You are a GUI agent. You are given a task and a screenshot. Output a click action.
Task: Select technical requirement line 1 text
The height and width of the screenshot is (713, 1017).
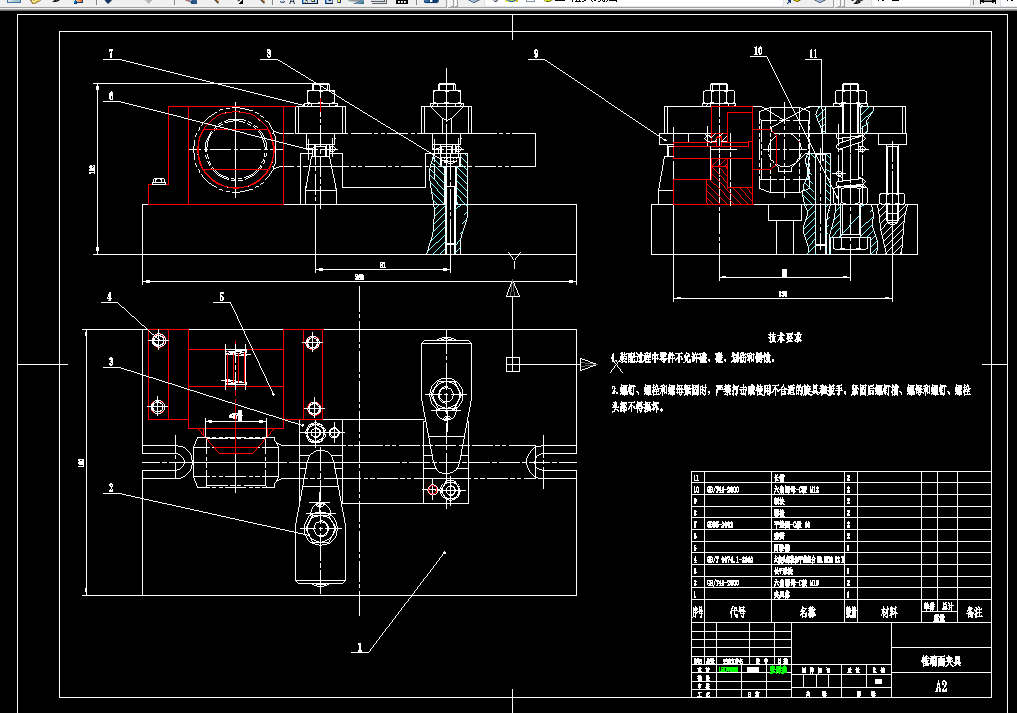click(x=692, y=357)
